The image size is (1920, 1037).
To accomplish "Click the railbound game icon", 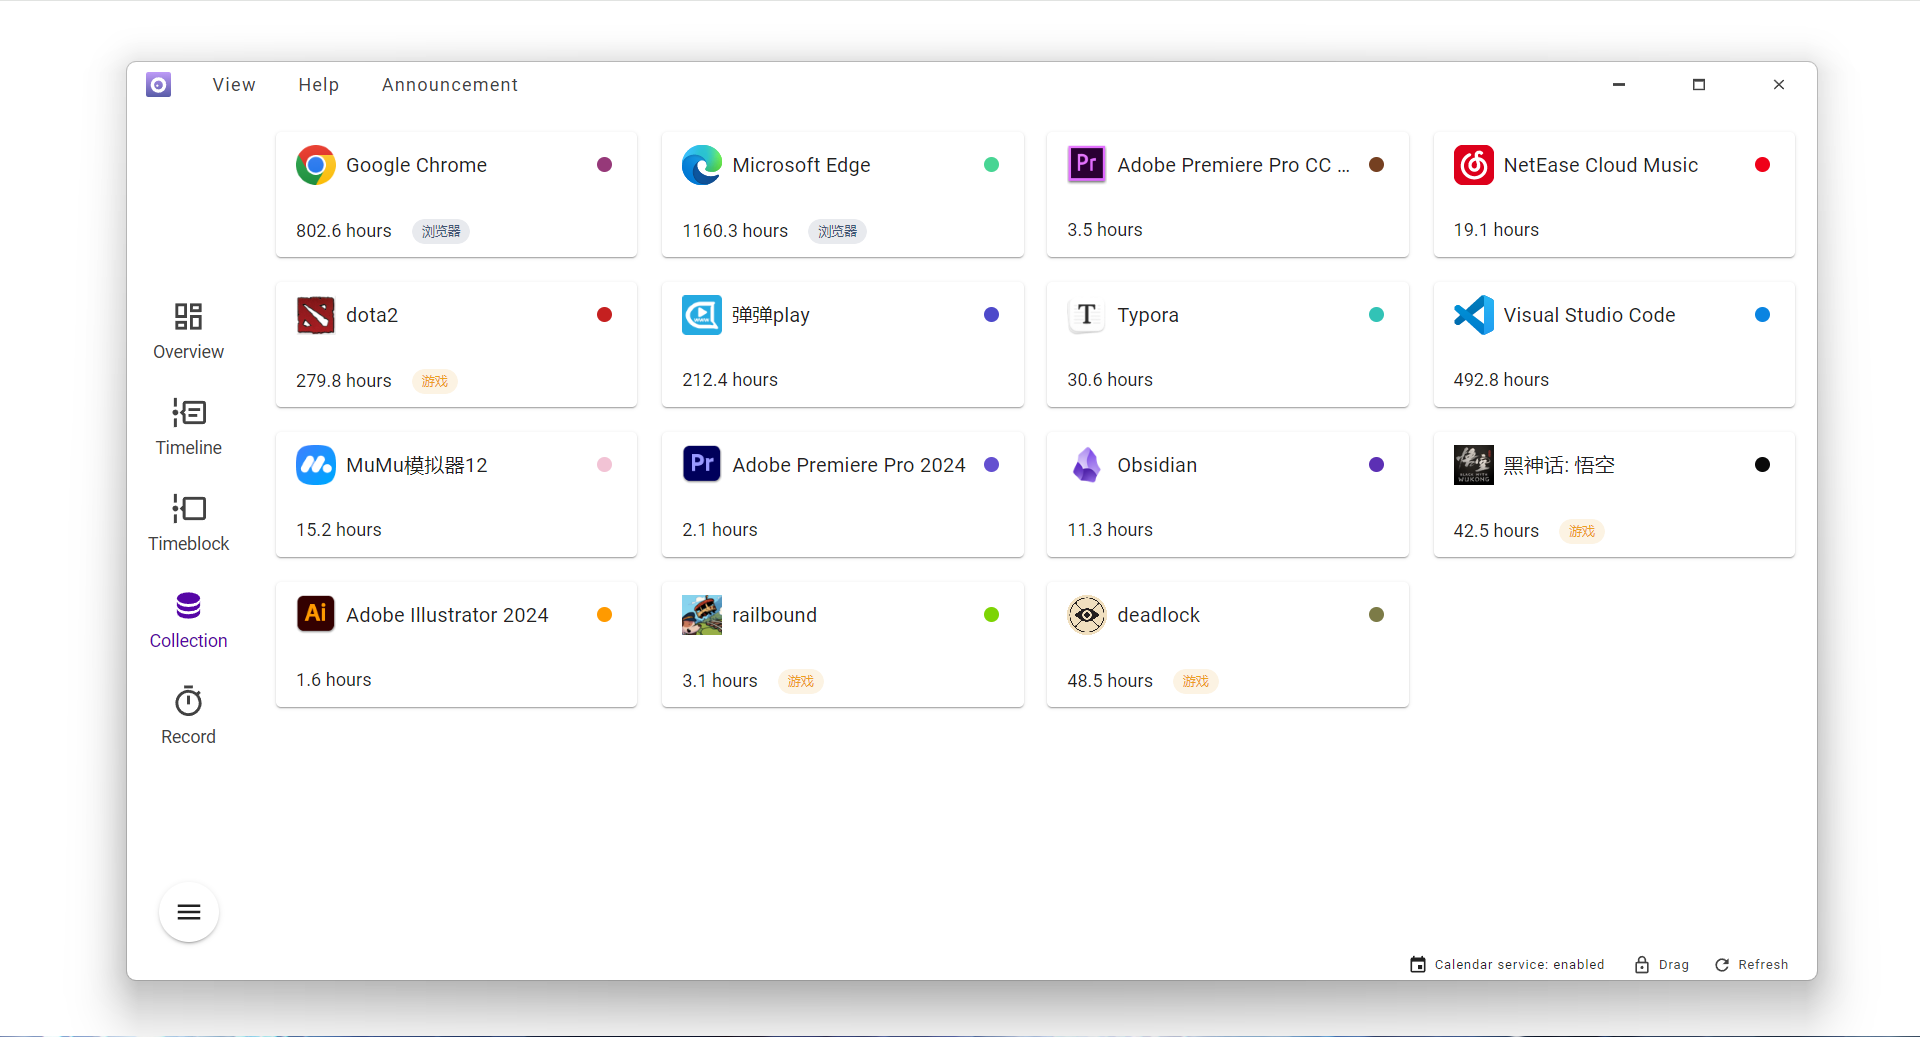I will 702,615.
